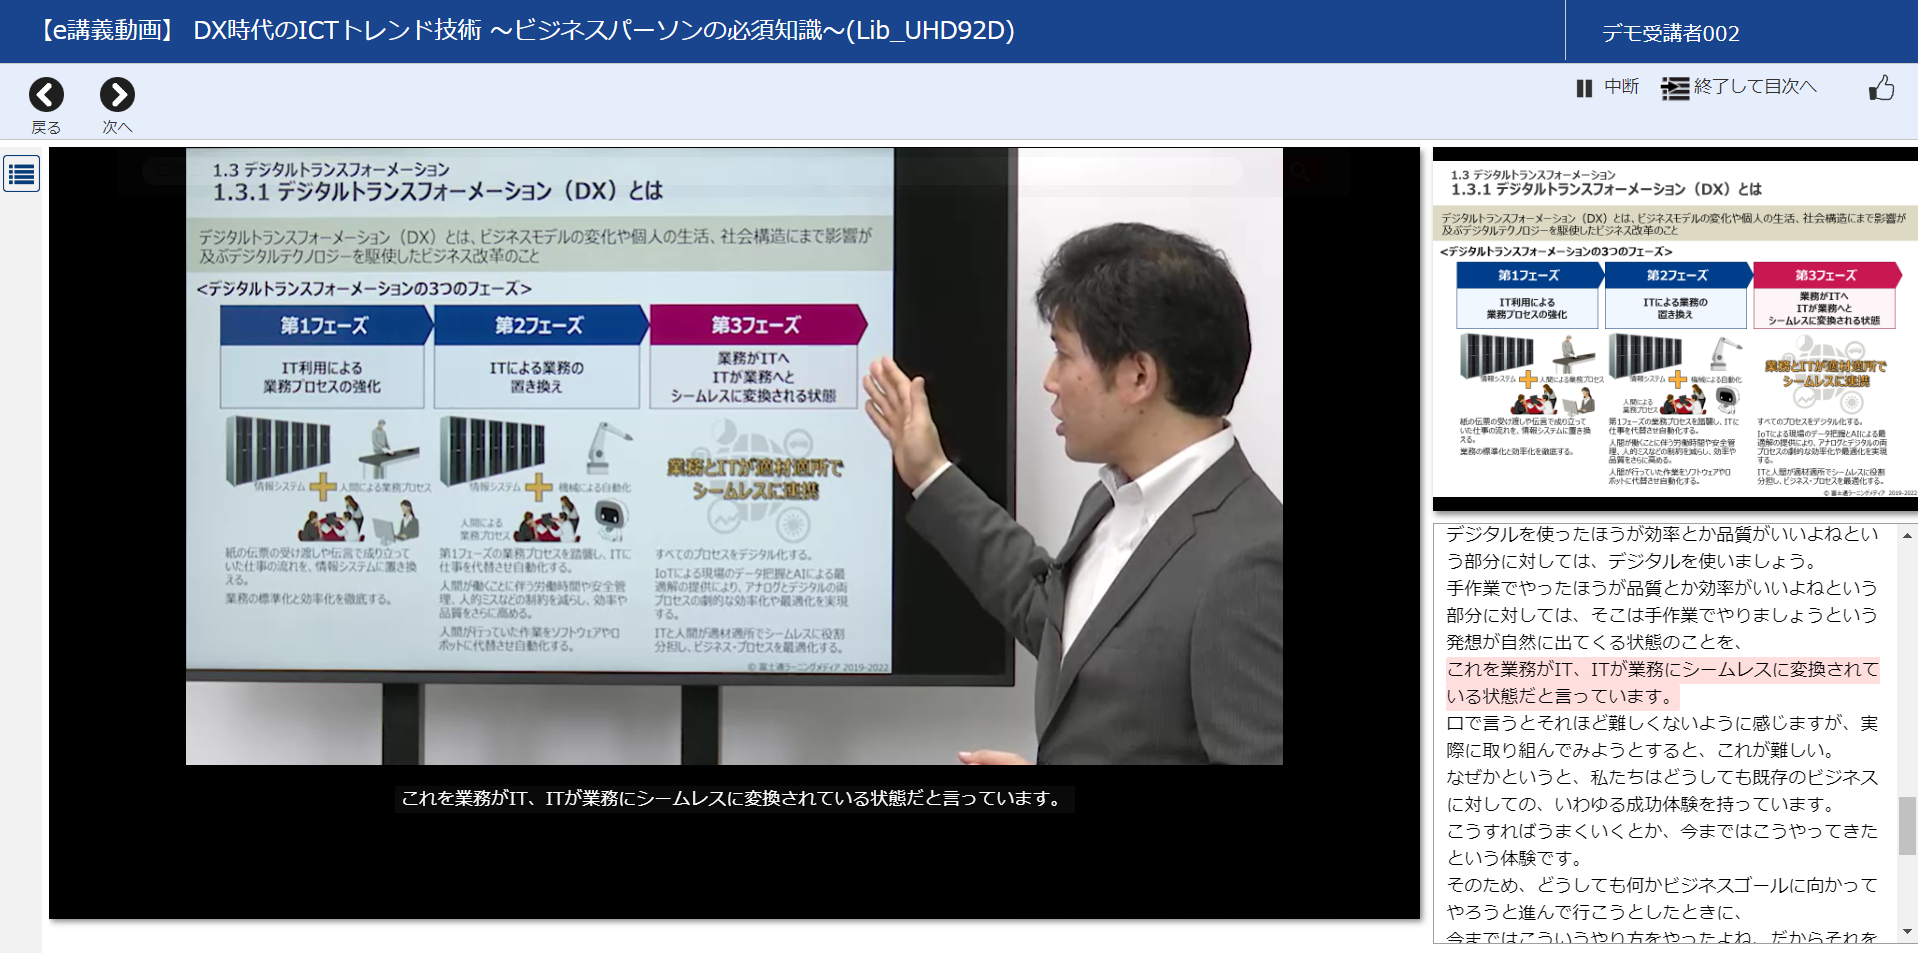Advance with the 次へ arrow icon
Screen dimensions: 1918x953
117,94
